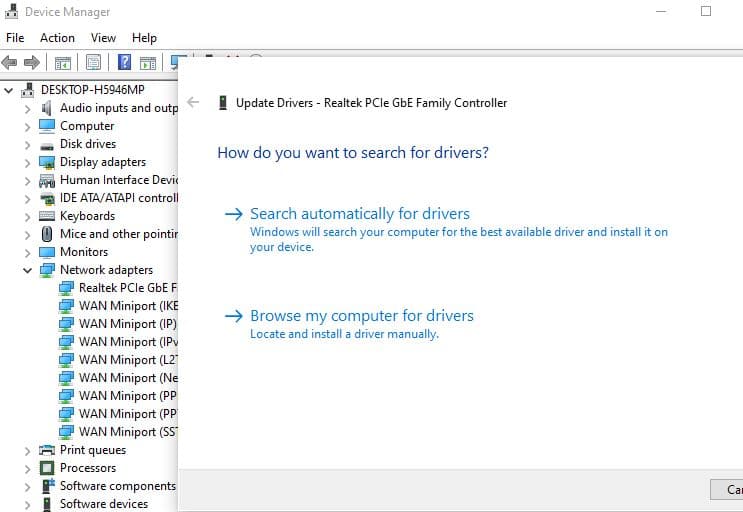Image resolution: width=743 pixels, height=512 pixels.
Task: Choose Browse my computer for drivers
Action: point(361,316)
